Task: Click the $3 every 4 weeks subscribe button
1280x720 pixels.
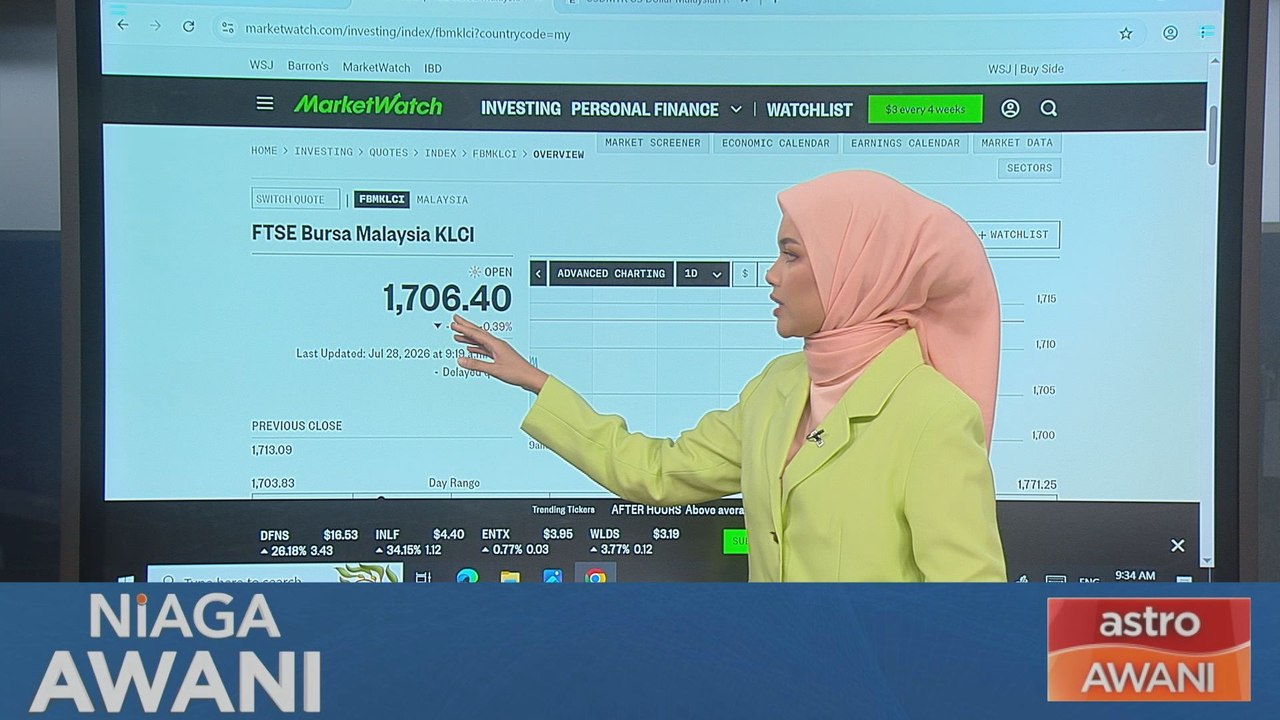Action: [925, 109]
